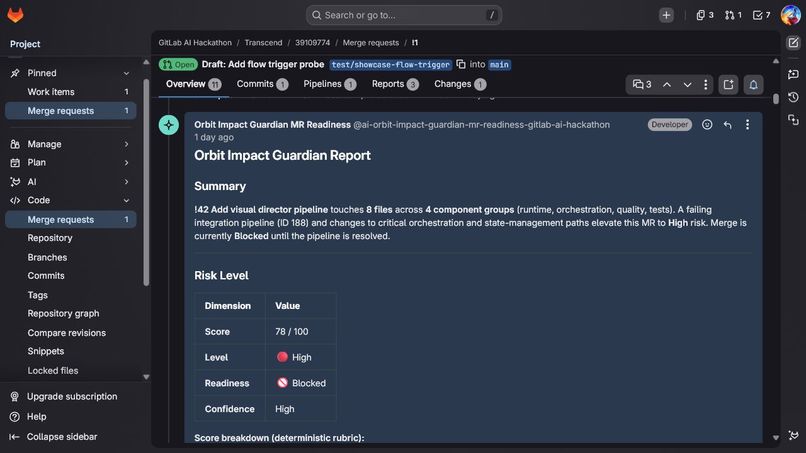Viewport: 806px width, 453px height.
Task: Open the 3 threads counter button
Action: tap(642, 84)
